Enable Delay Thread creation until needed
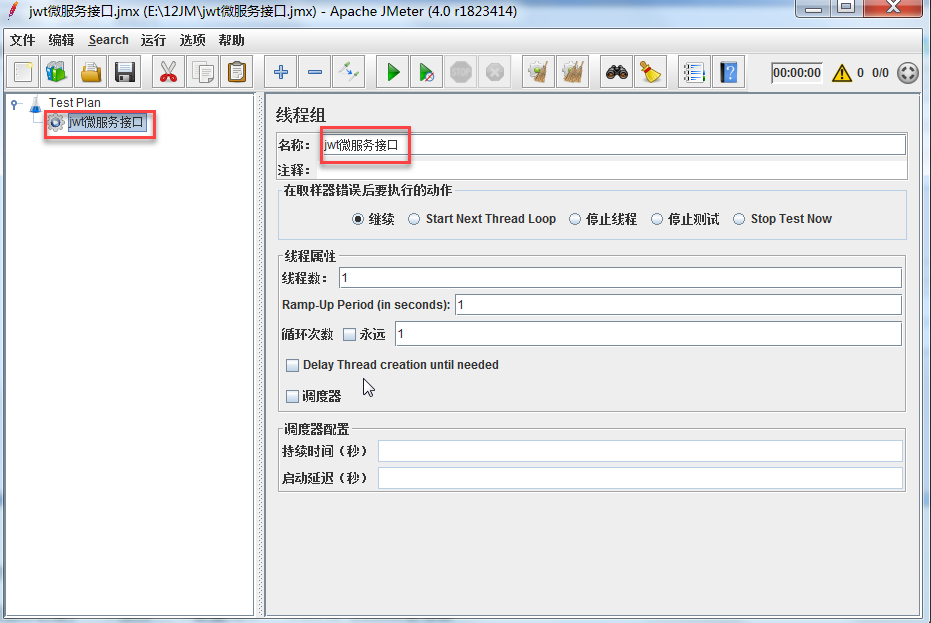The height and width of the screenshot is (623, 931). [x=292, y=365]
